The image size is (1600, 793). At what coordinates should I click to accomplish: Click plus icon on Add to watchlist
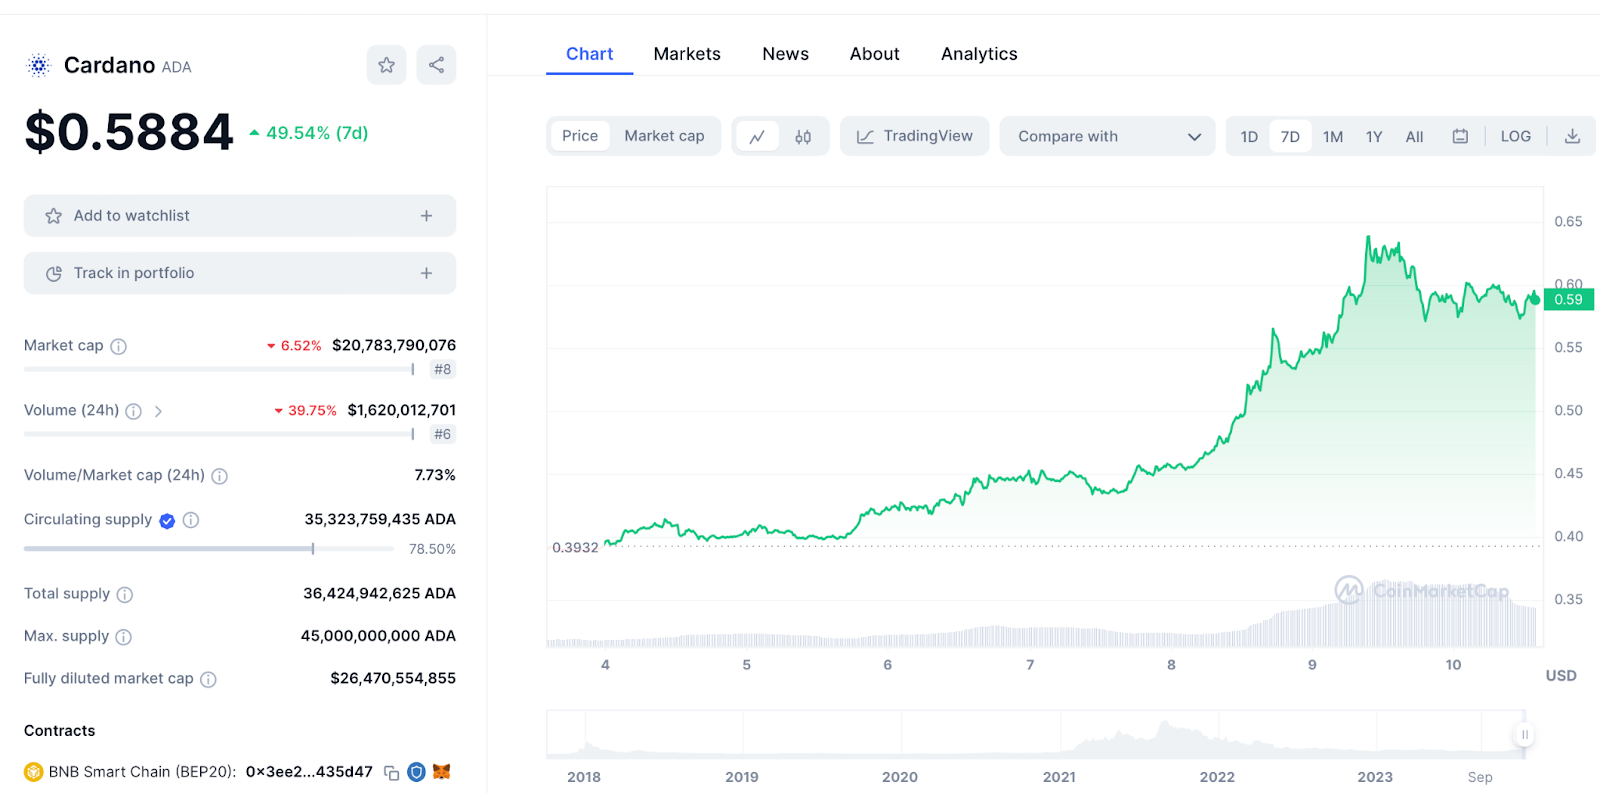426,216
